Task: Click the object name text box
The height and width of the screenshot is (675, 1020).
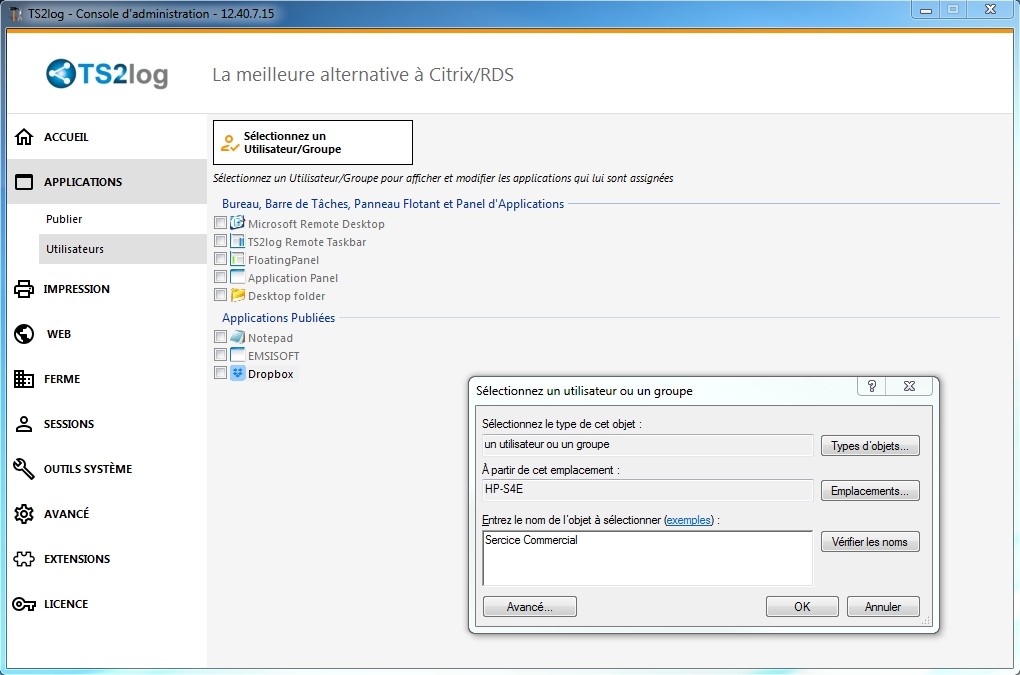Action: (x=647, y=558)
